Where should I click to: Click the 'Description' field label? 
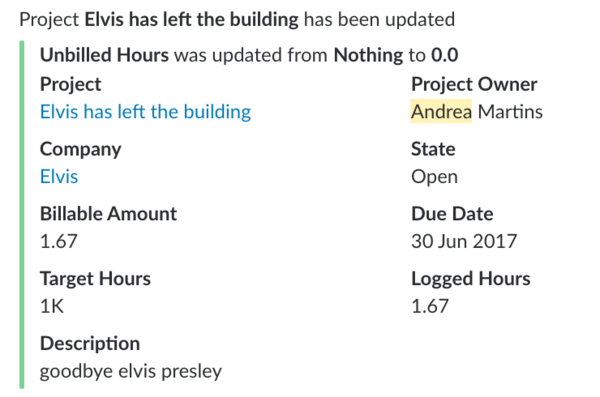90,343
